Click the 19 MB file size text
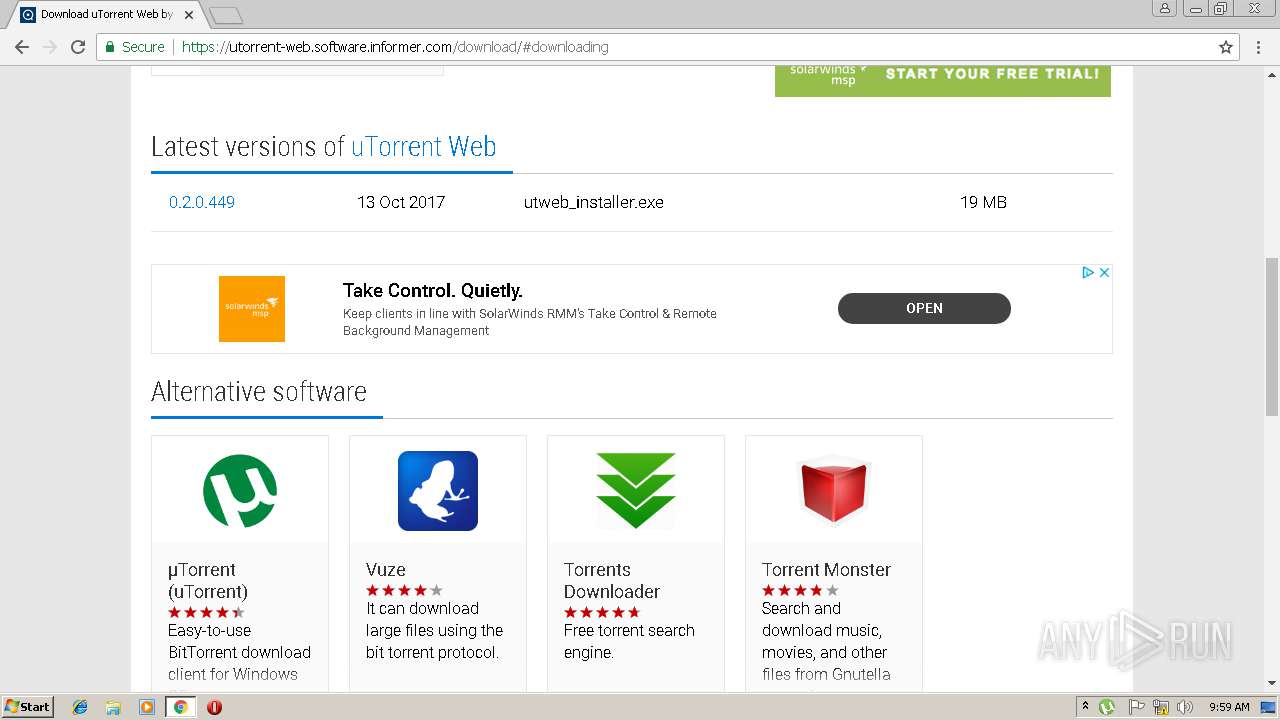The image size is (1280, 720). click(x=983, y=202)
